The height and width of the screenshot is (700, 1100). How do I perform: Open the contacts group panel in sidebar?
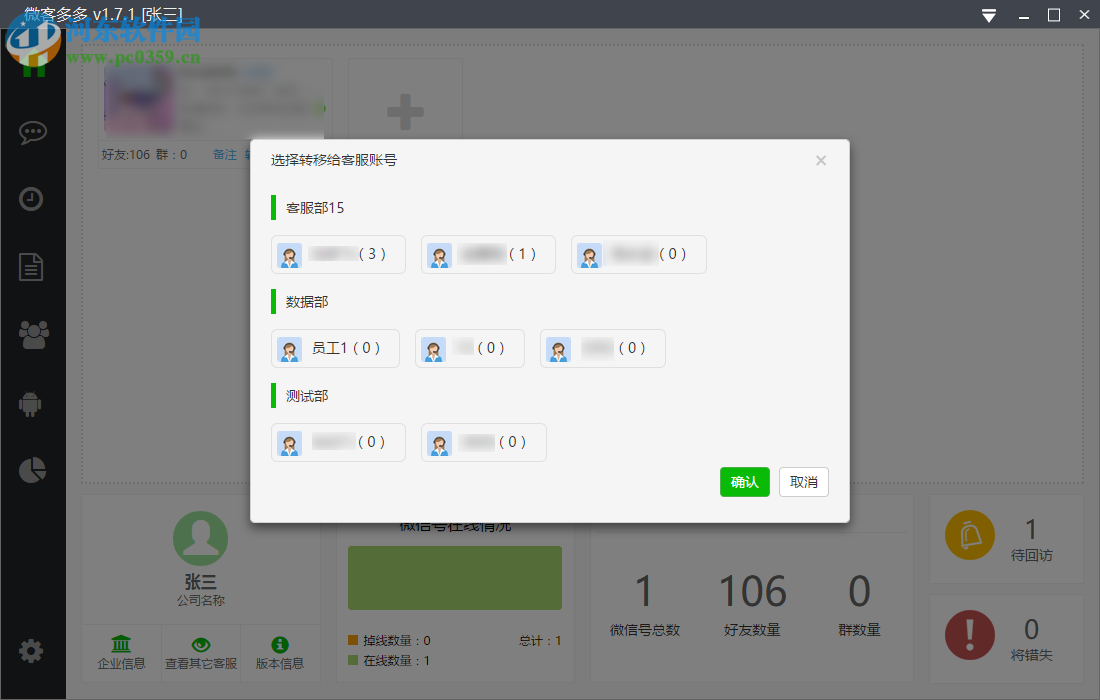point(33,335)
